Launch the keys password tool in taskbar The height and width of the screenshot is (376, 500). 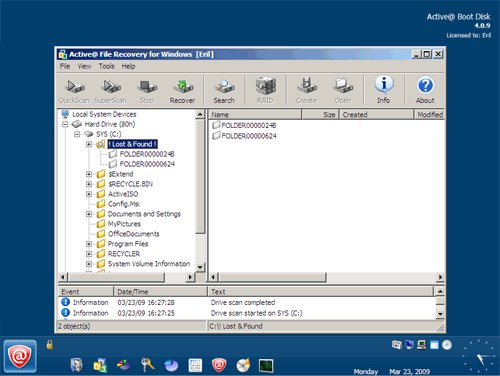[x=147, y=365]
